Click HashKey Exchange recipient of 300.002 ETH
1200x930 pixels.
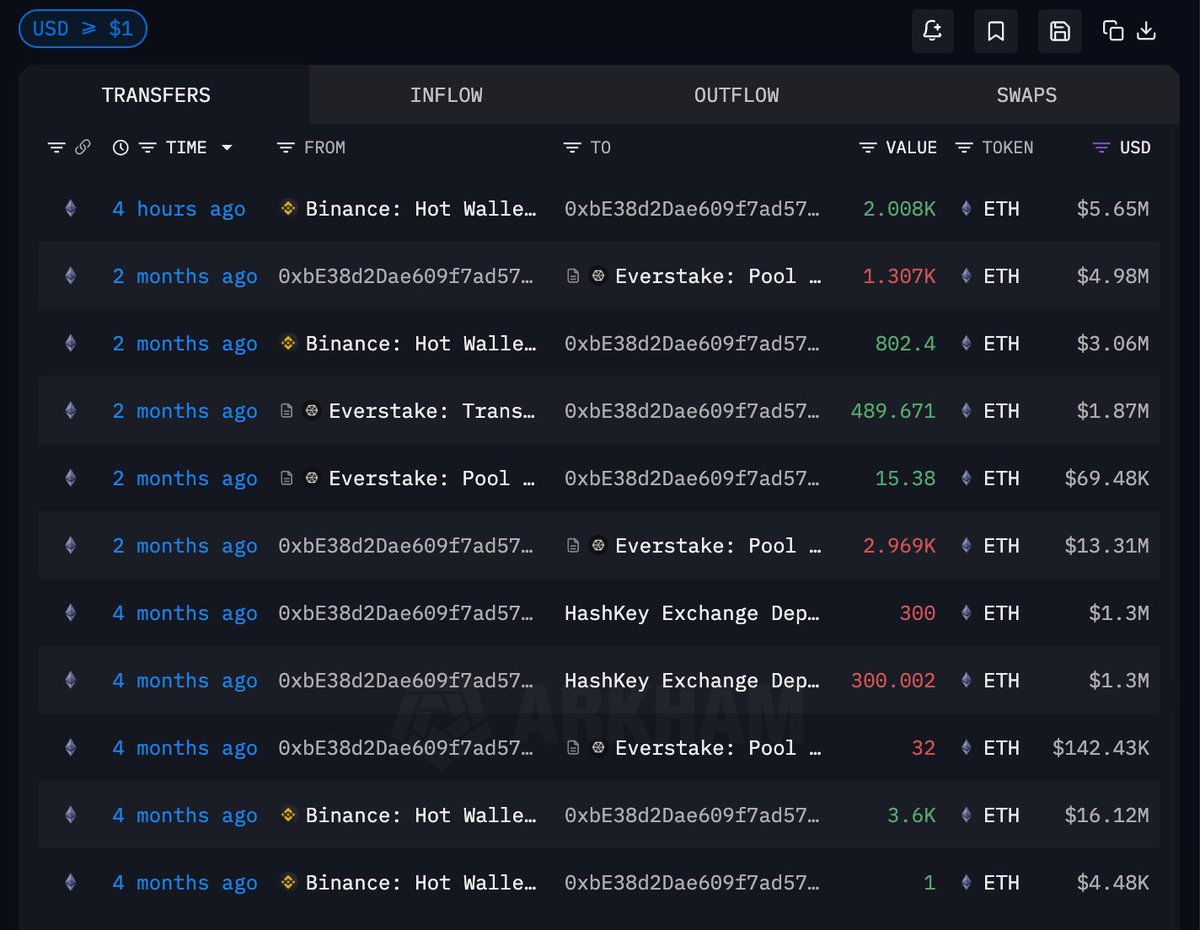click(x=692, y=681)
